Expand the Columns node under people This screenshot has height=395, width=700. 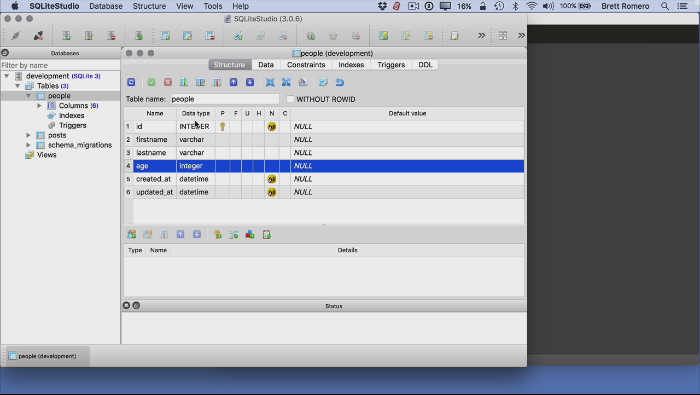tap(39, 106)
